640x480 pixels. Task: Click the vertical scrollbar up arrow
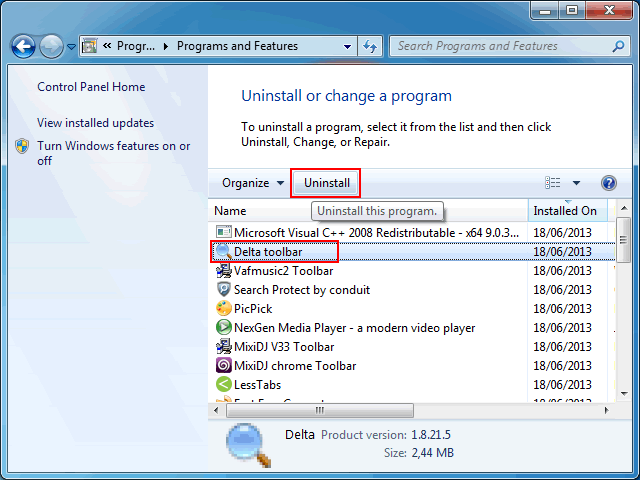(624, 209)
